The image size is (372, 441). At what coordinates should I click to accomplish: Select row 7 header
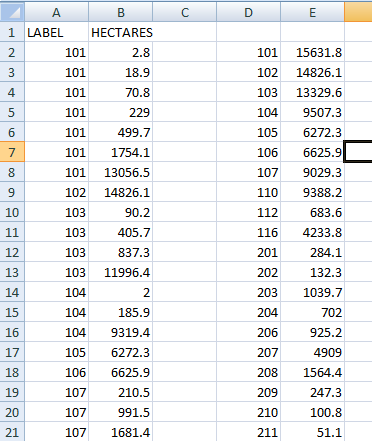(x=12, y=152)
